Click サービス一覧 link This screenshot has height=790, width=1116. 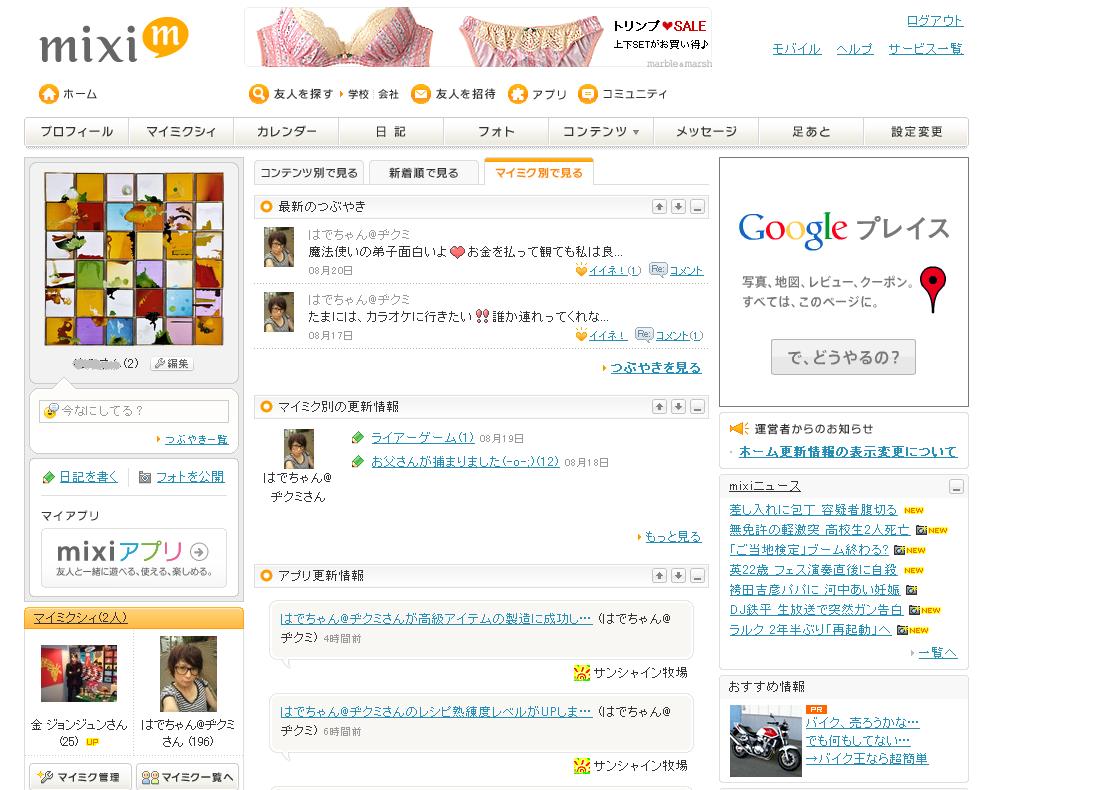(x=925, y=49)
